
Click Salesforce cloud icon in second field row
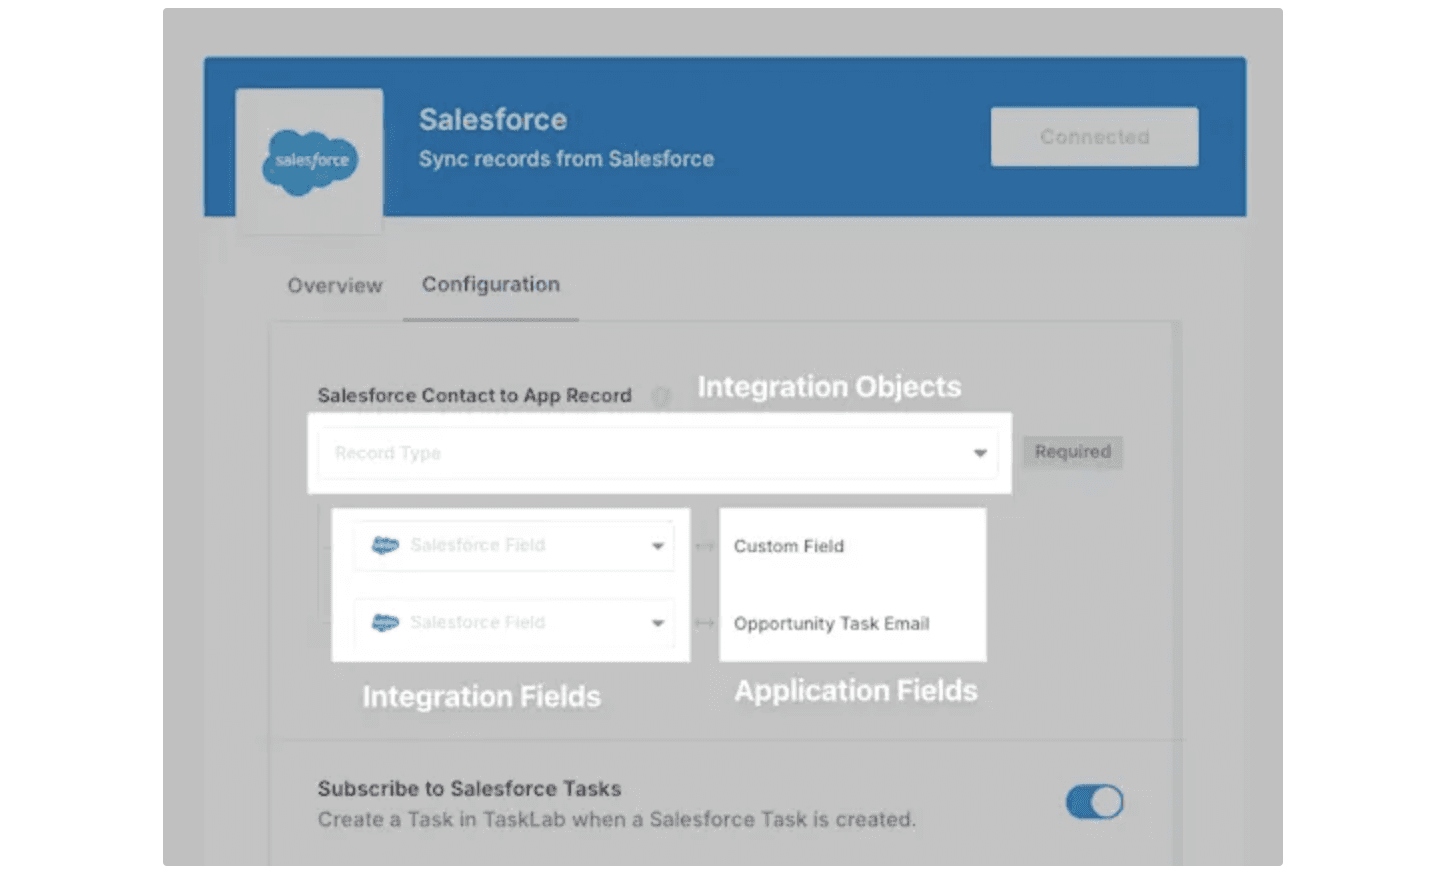385,623
